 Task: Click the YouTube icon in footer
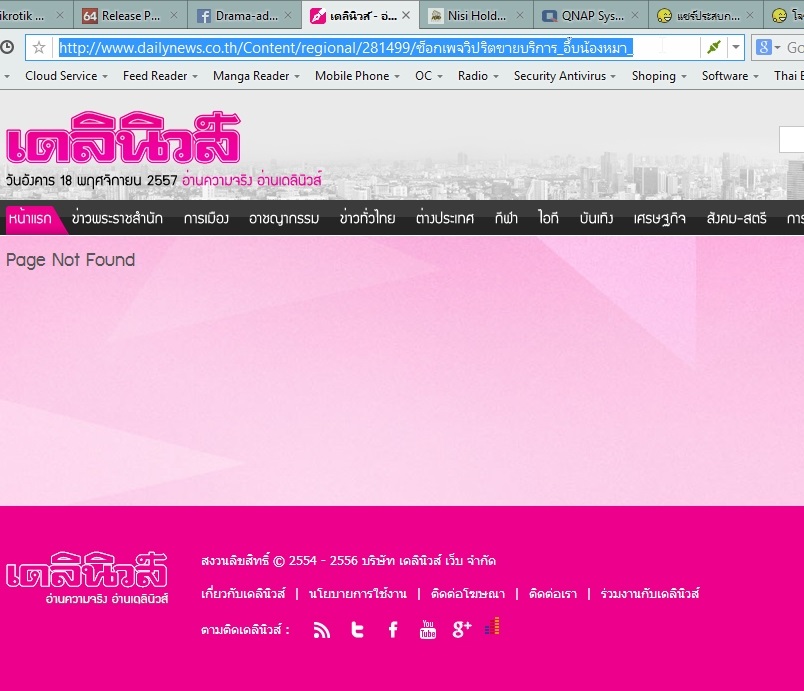[428, 629]
